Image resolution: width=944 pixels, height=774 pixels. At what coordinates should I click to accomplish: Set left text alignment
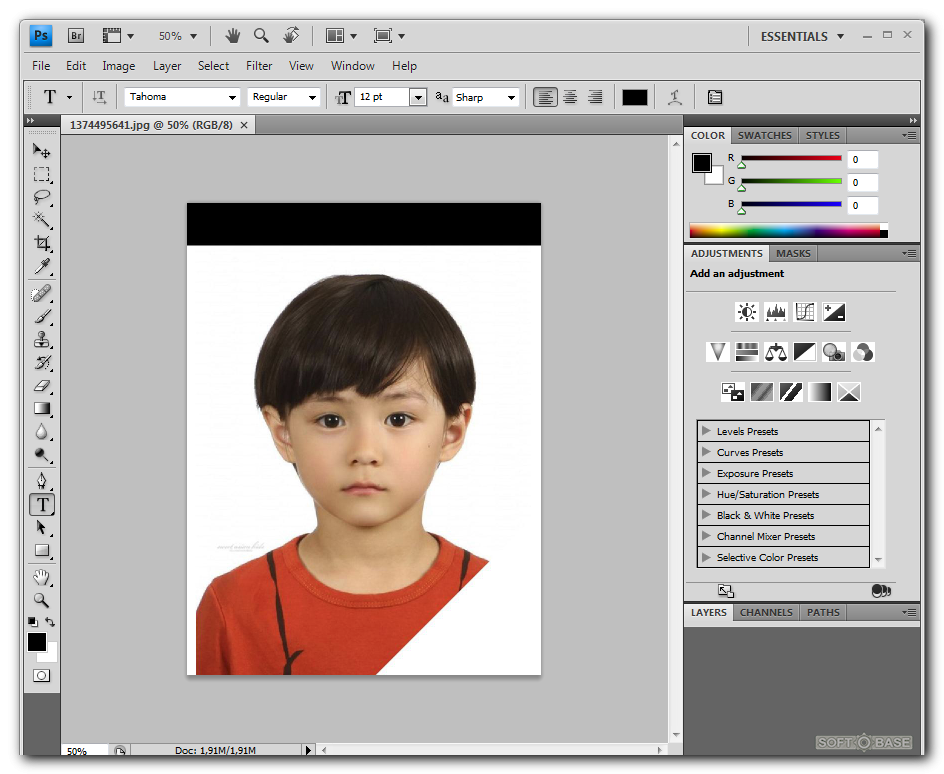545,97
